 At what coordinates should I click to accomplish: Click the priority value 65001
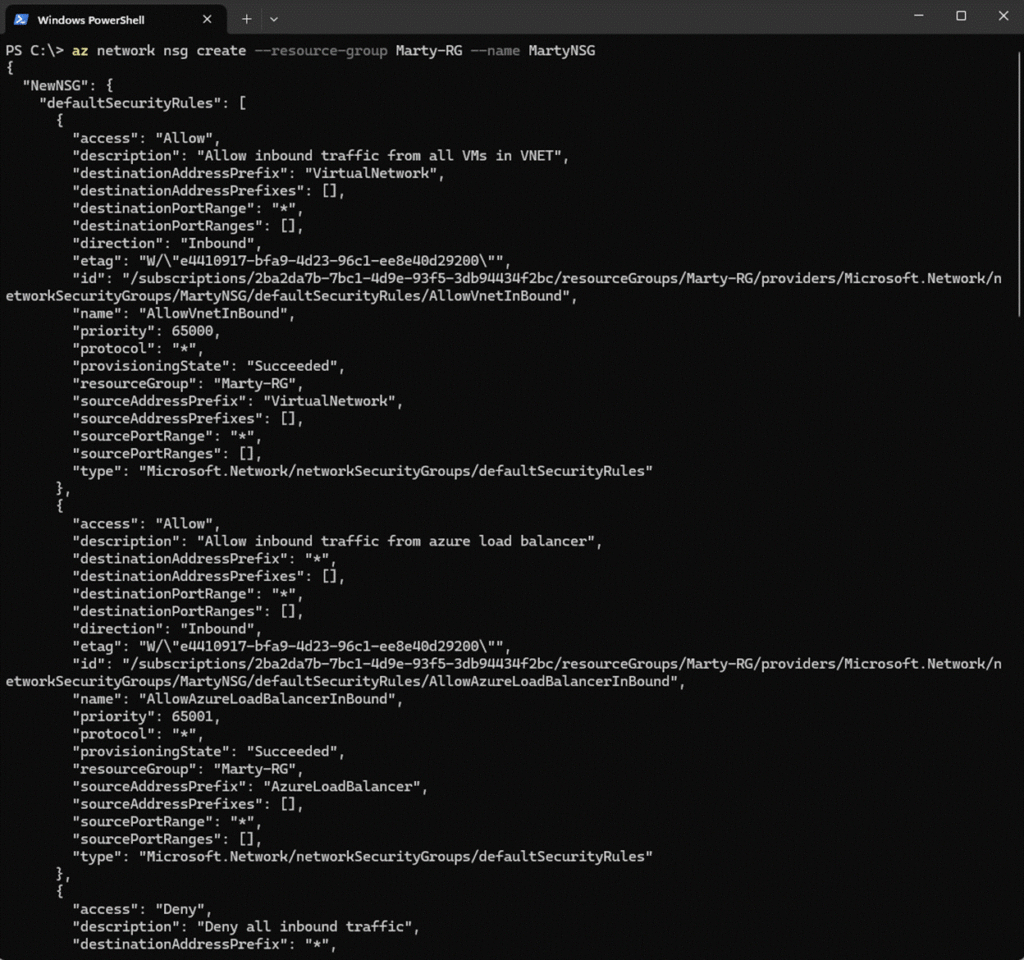click(185, 716)
